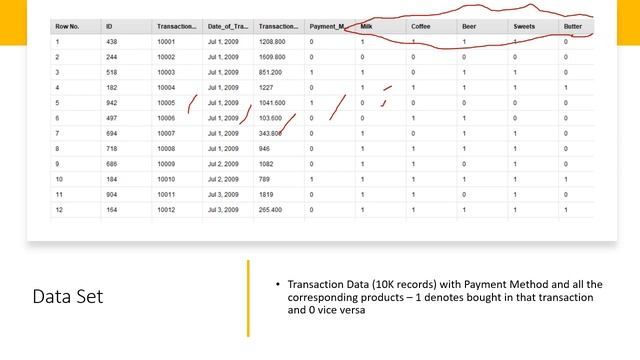The image size is (640, 360).
Task: Click transaction number '10005'
Action: (166, 103)
